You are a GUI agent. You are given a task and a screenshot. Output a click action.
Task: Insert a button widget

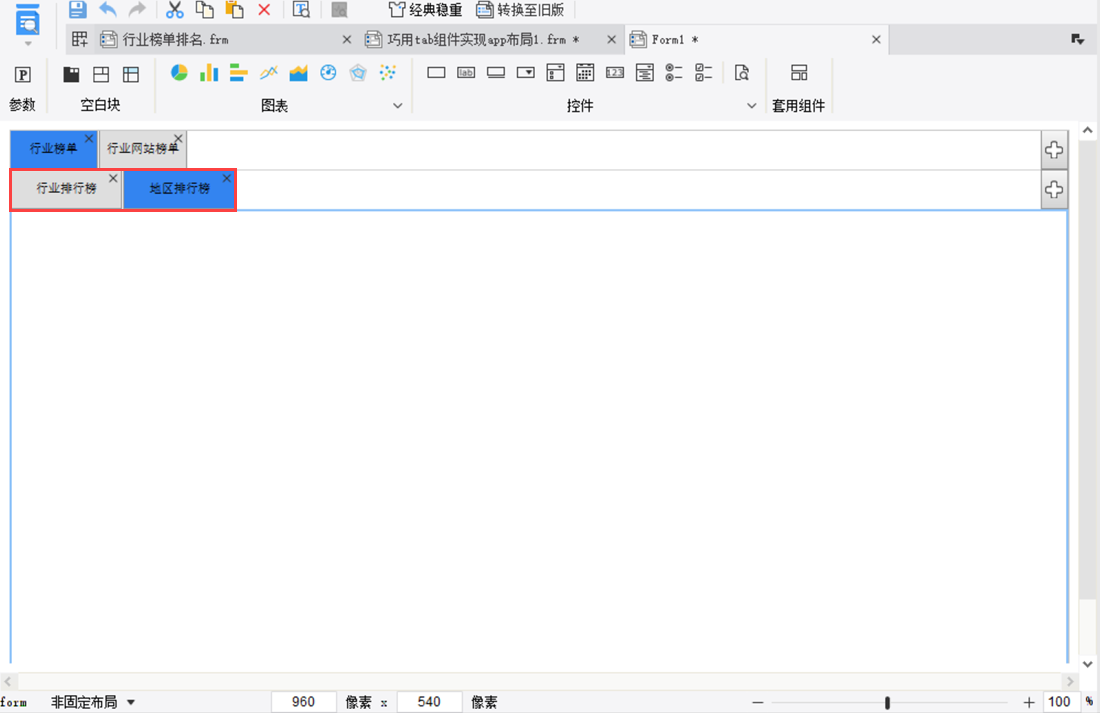point(496,72)
